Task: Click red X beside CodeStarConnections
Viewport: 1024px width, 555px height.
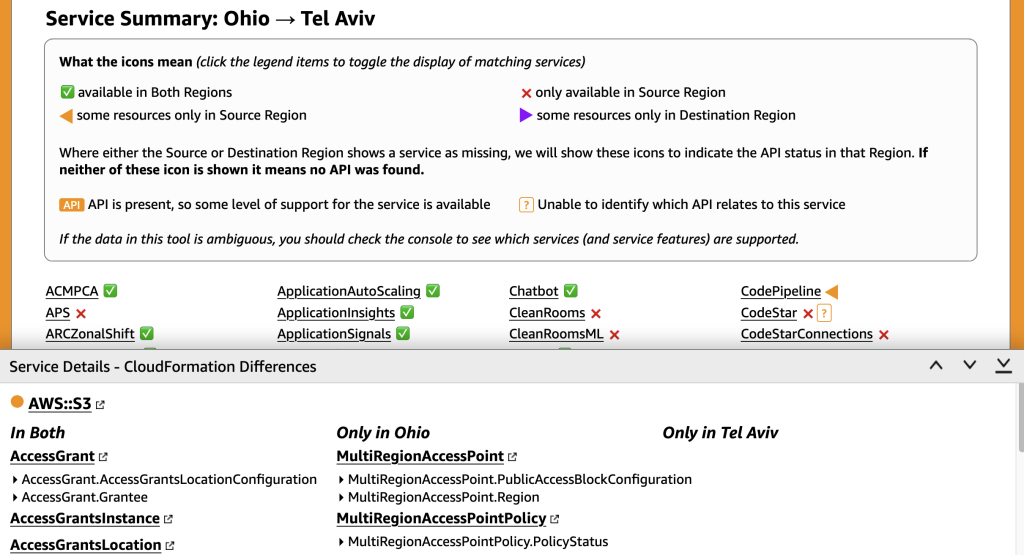Action: (x=884, y=335)
